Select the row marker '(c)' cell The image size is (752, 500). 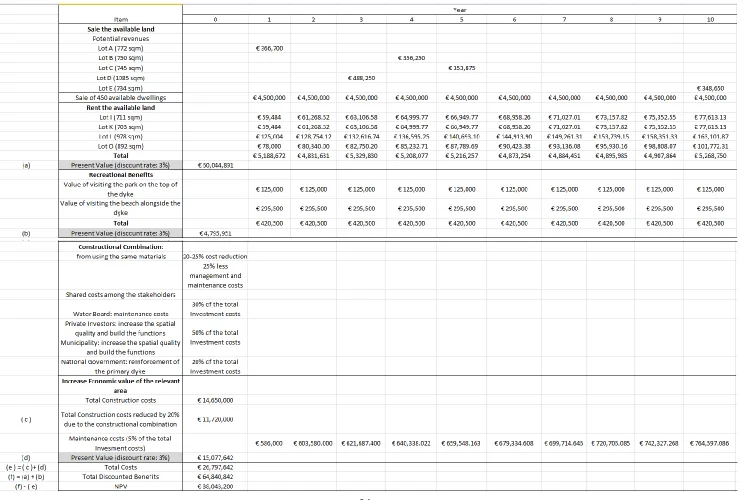[x=26, y=419]
